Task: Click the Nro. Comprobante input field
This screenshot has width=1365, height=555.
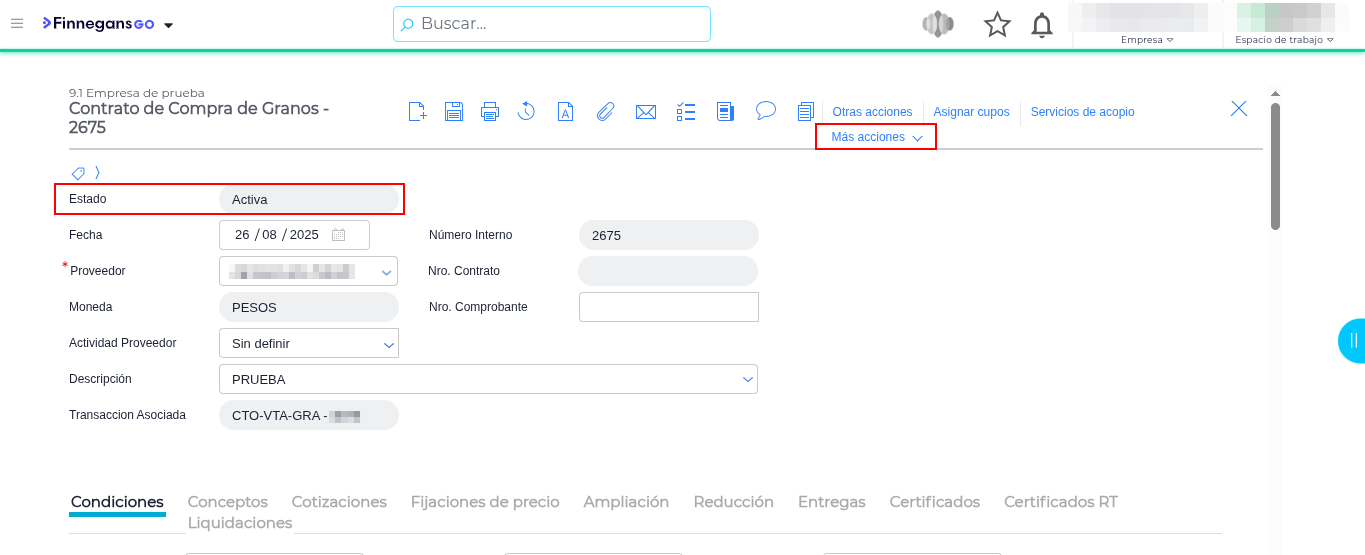Action: [x=668, y=307]
